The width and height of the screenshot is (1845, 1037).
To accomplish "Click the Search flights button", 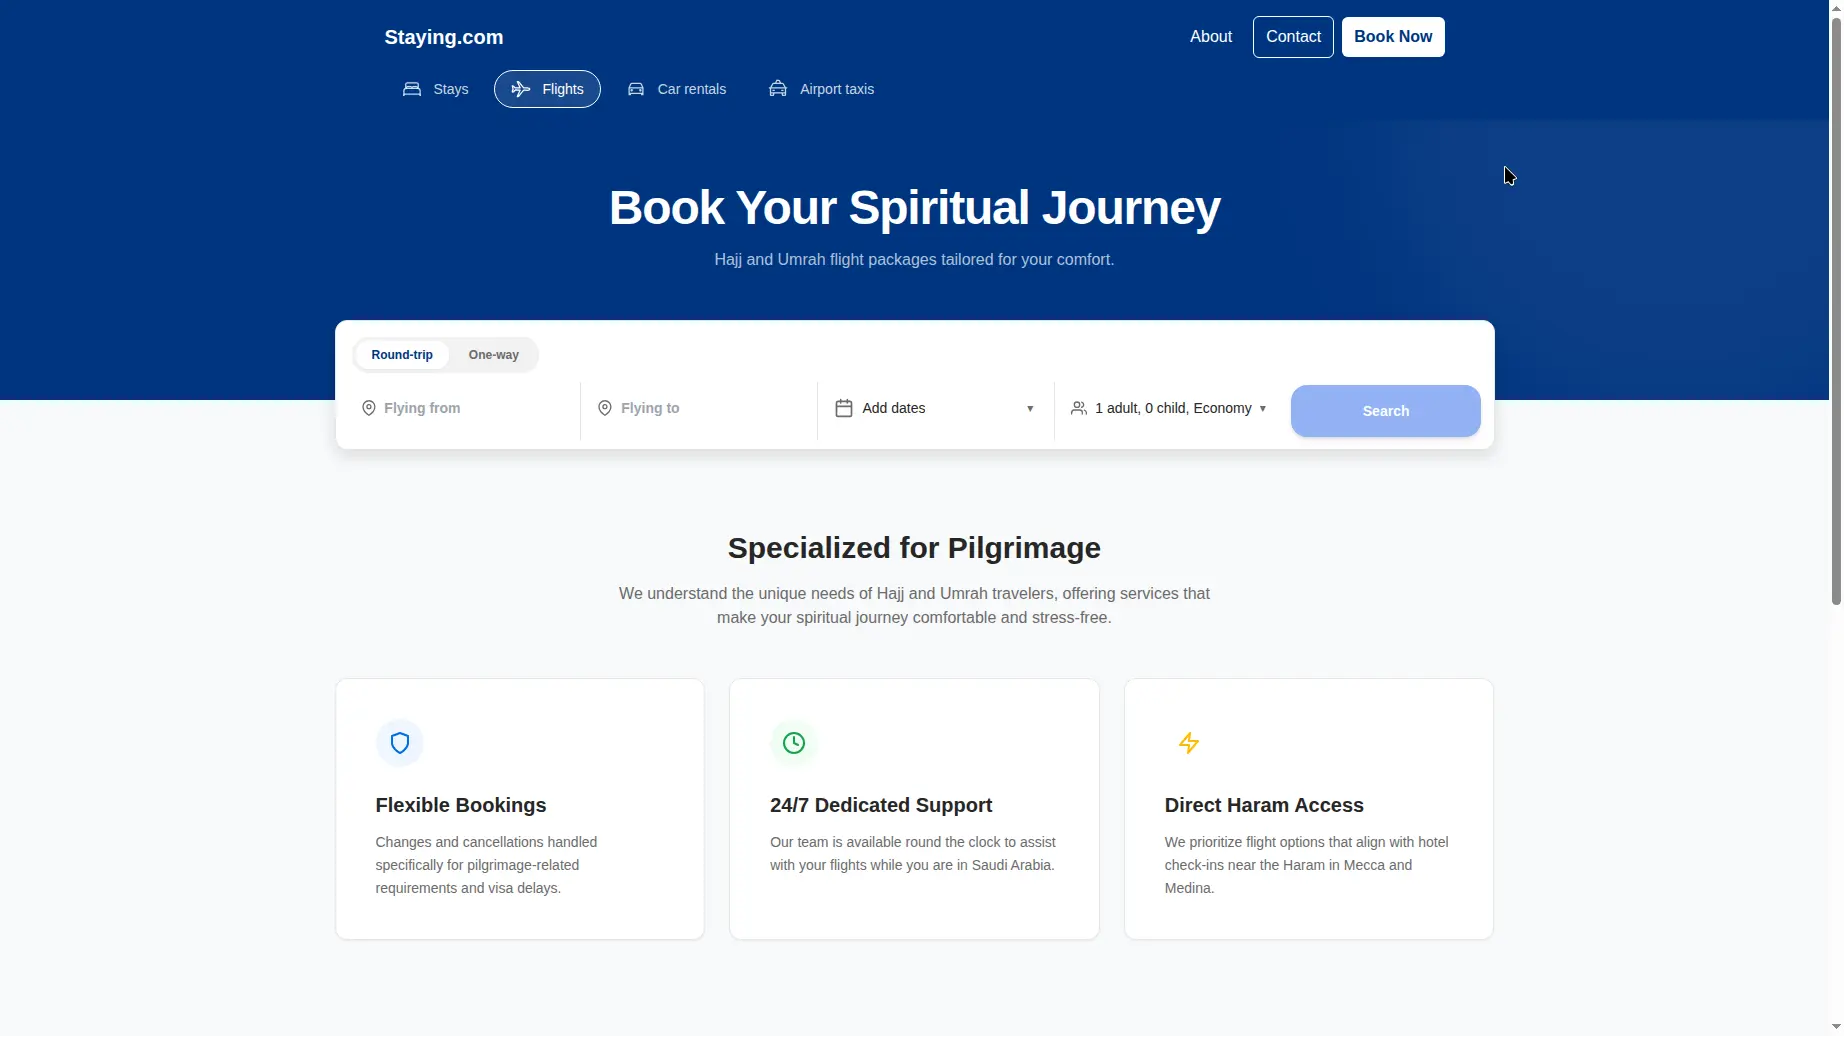I will point(1386,411).
